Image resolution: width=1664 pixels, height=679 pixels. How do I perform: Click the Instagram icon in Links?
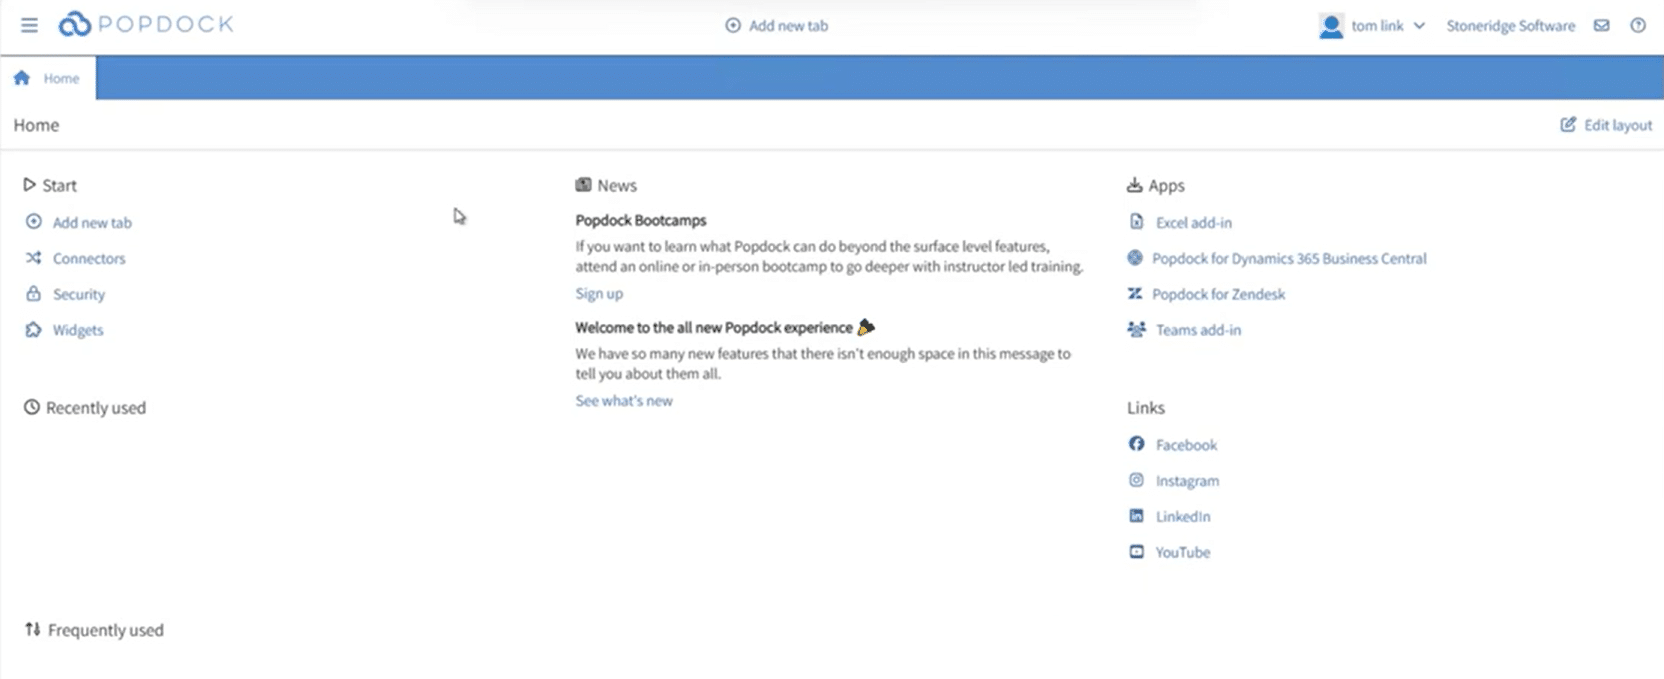(x=1136, y=480)
